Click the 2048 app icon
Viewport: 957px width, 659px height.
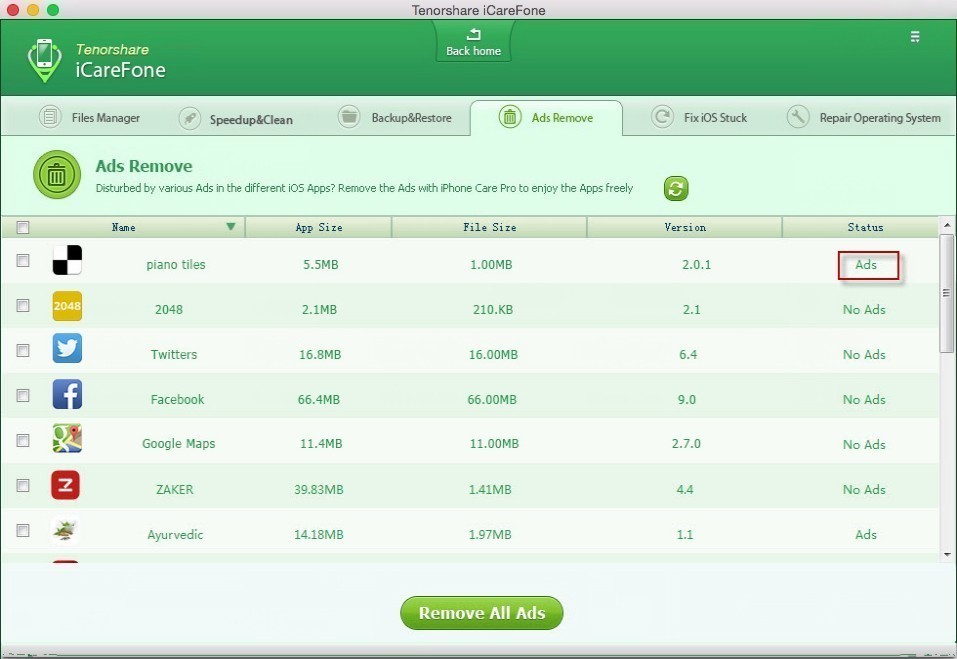[x=67, y=306]
